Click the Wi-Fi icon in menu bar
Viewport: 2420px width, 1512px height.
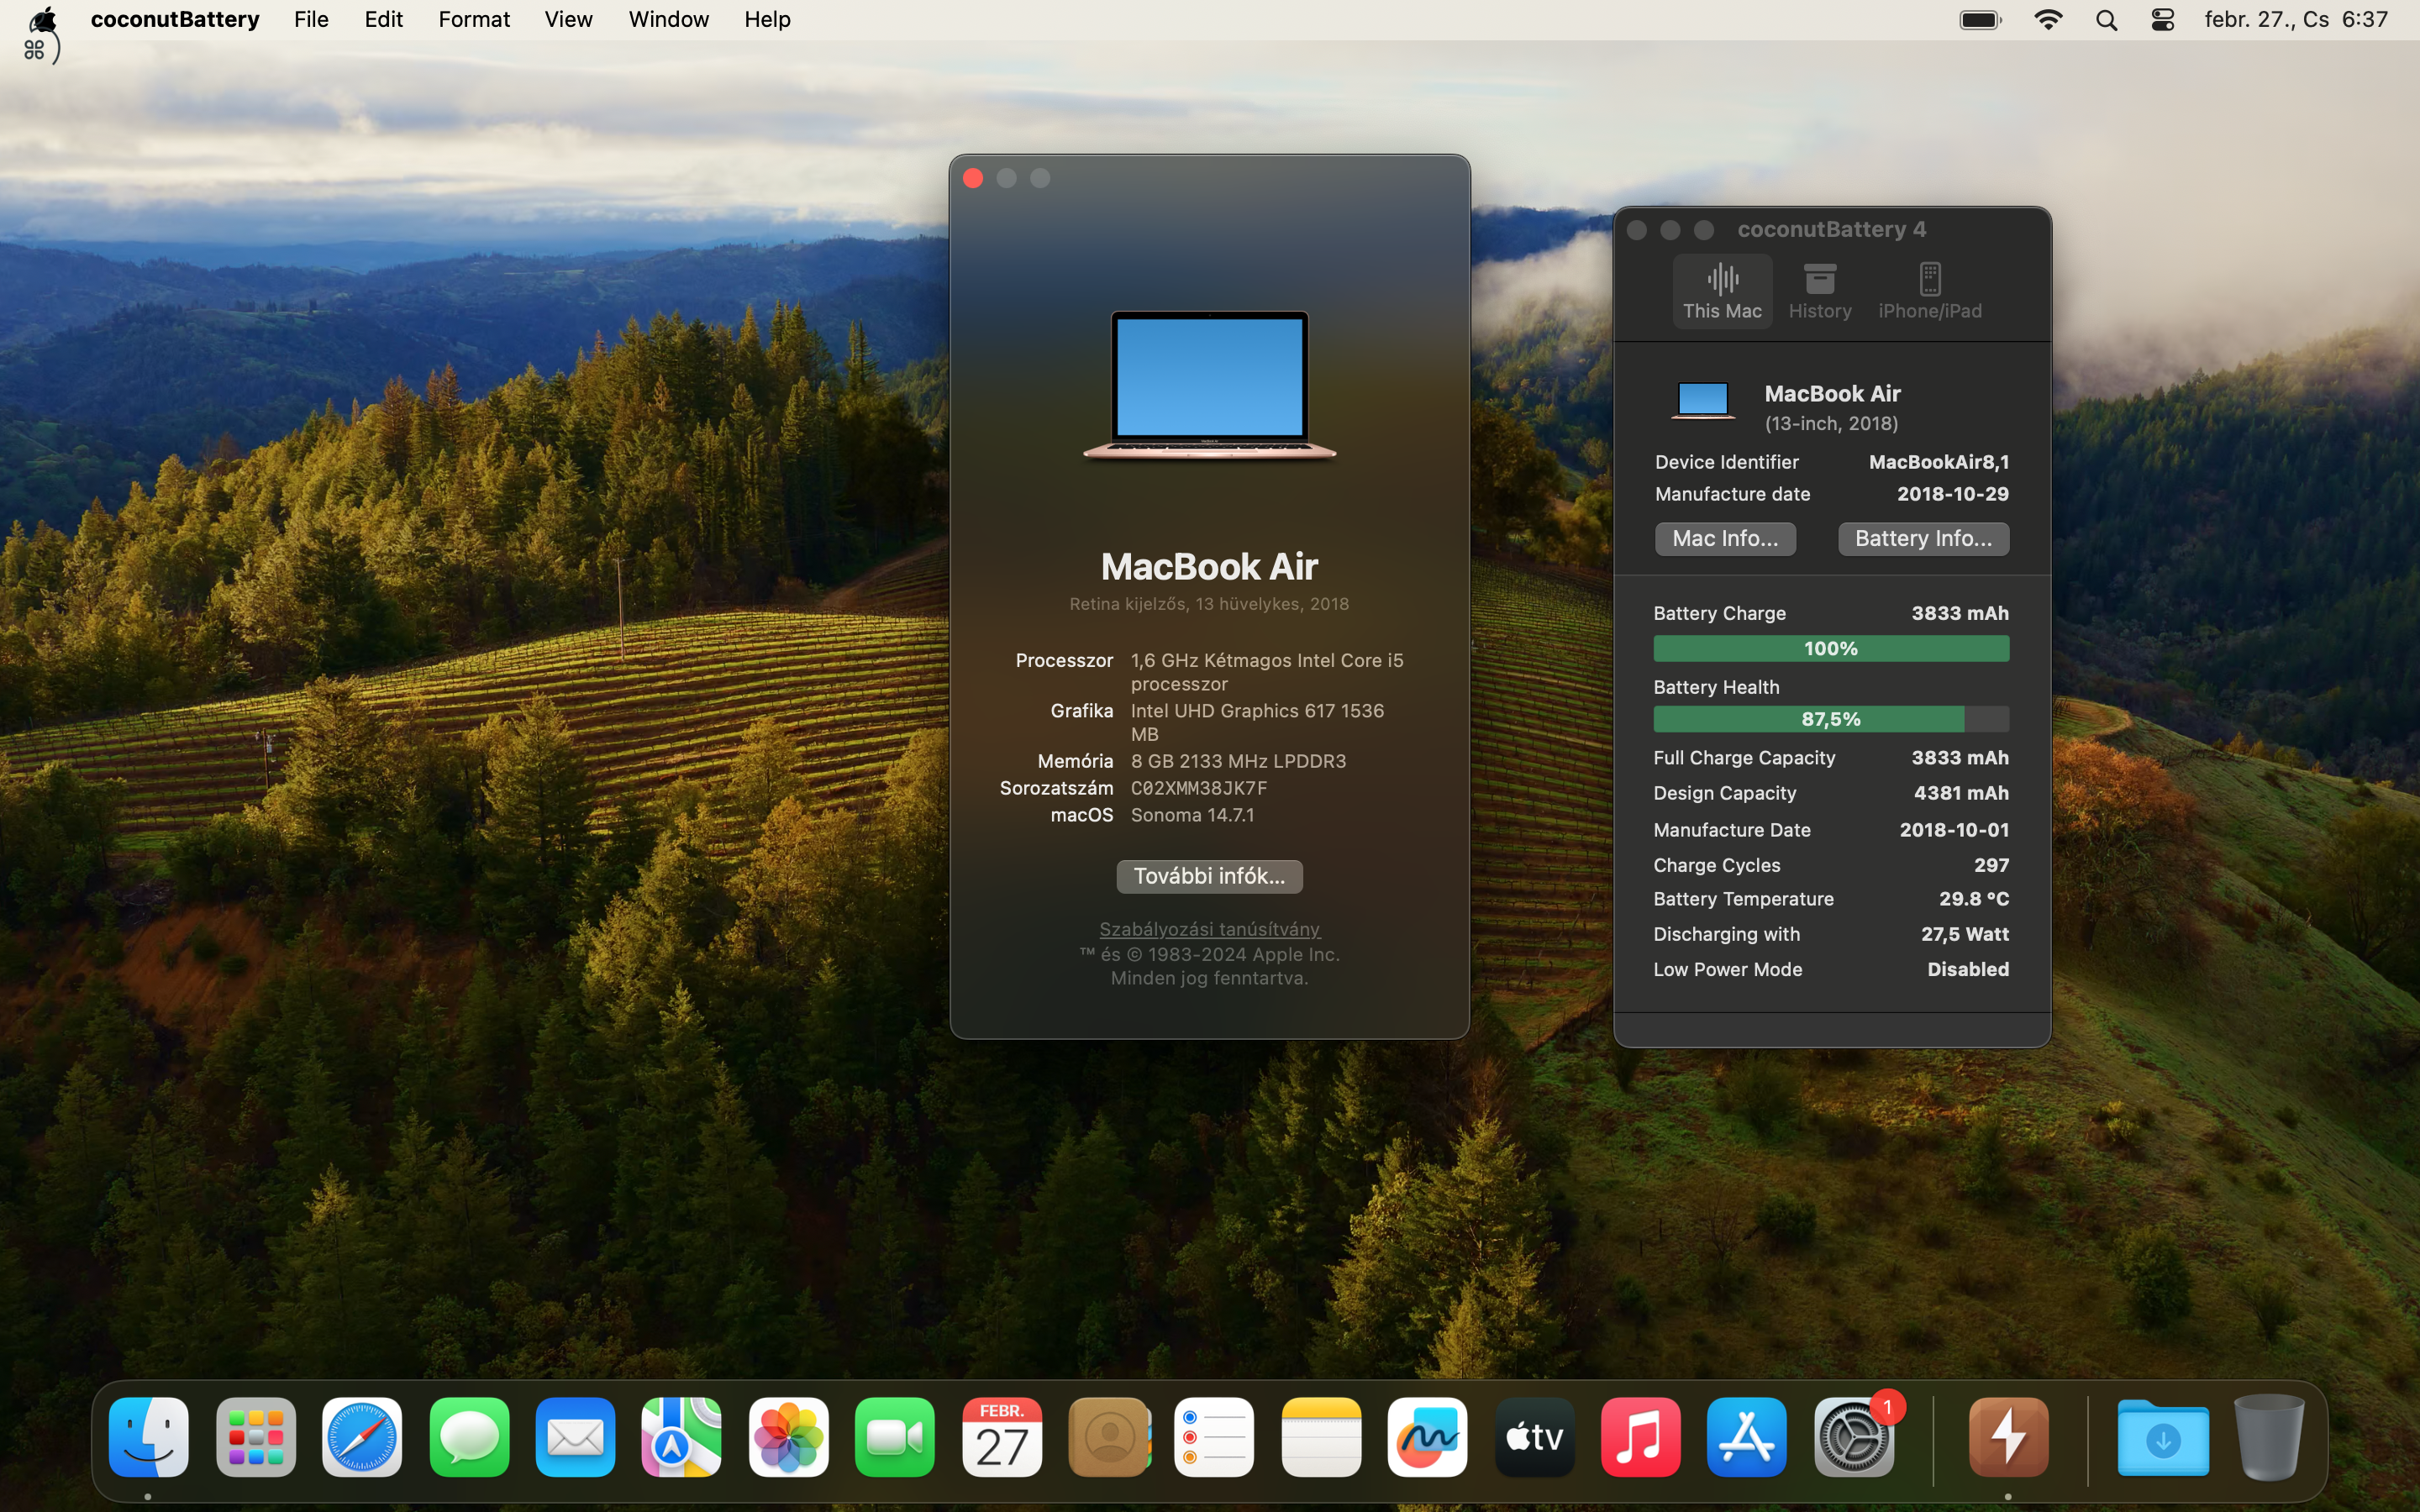click(2048, 20)
